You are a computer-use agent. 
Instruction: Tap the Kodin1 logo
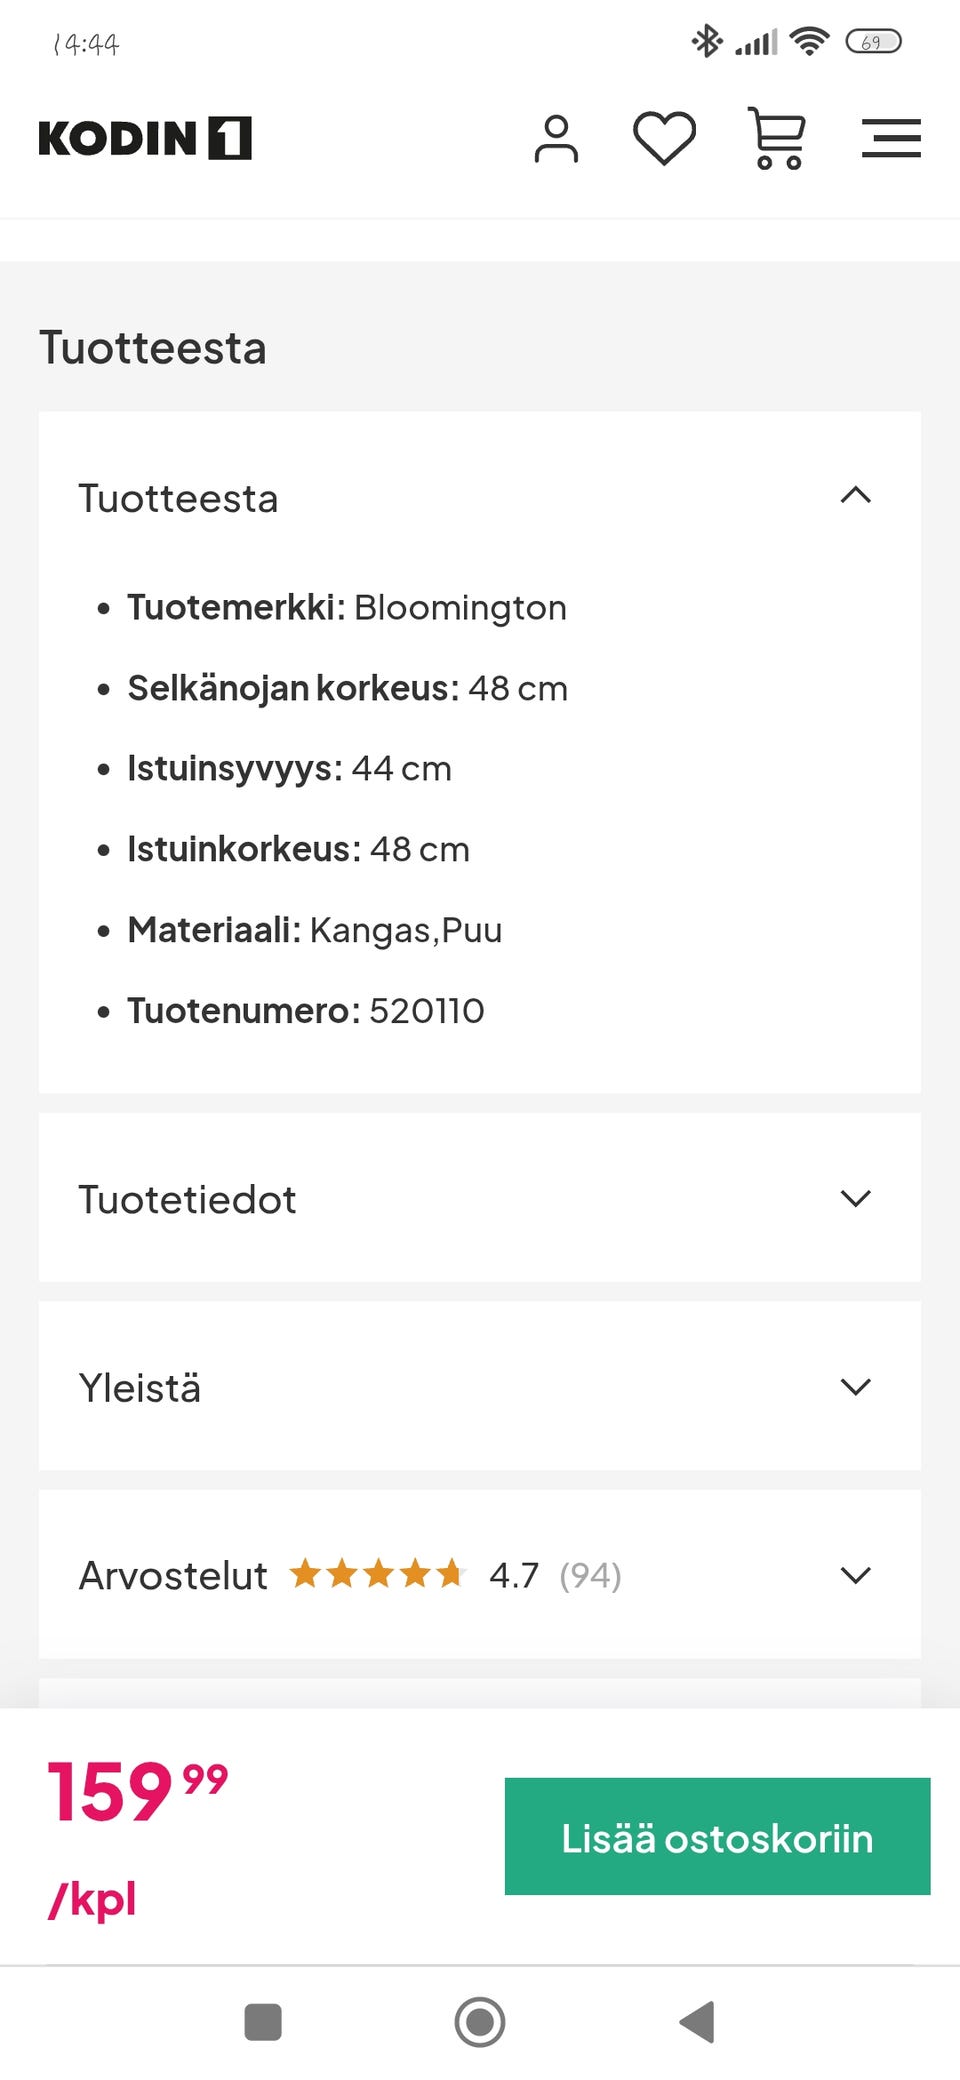tap(145, 138)
